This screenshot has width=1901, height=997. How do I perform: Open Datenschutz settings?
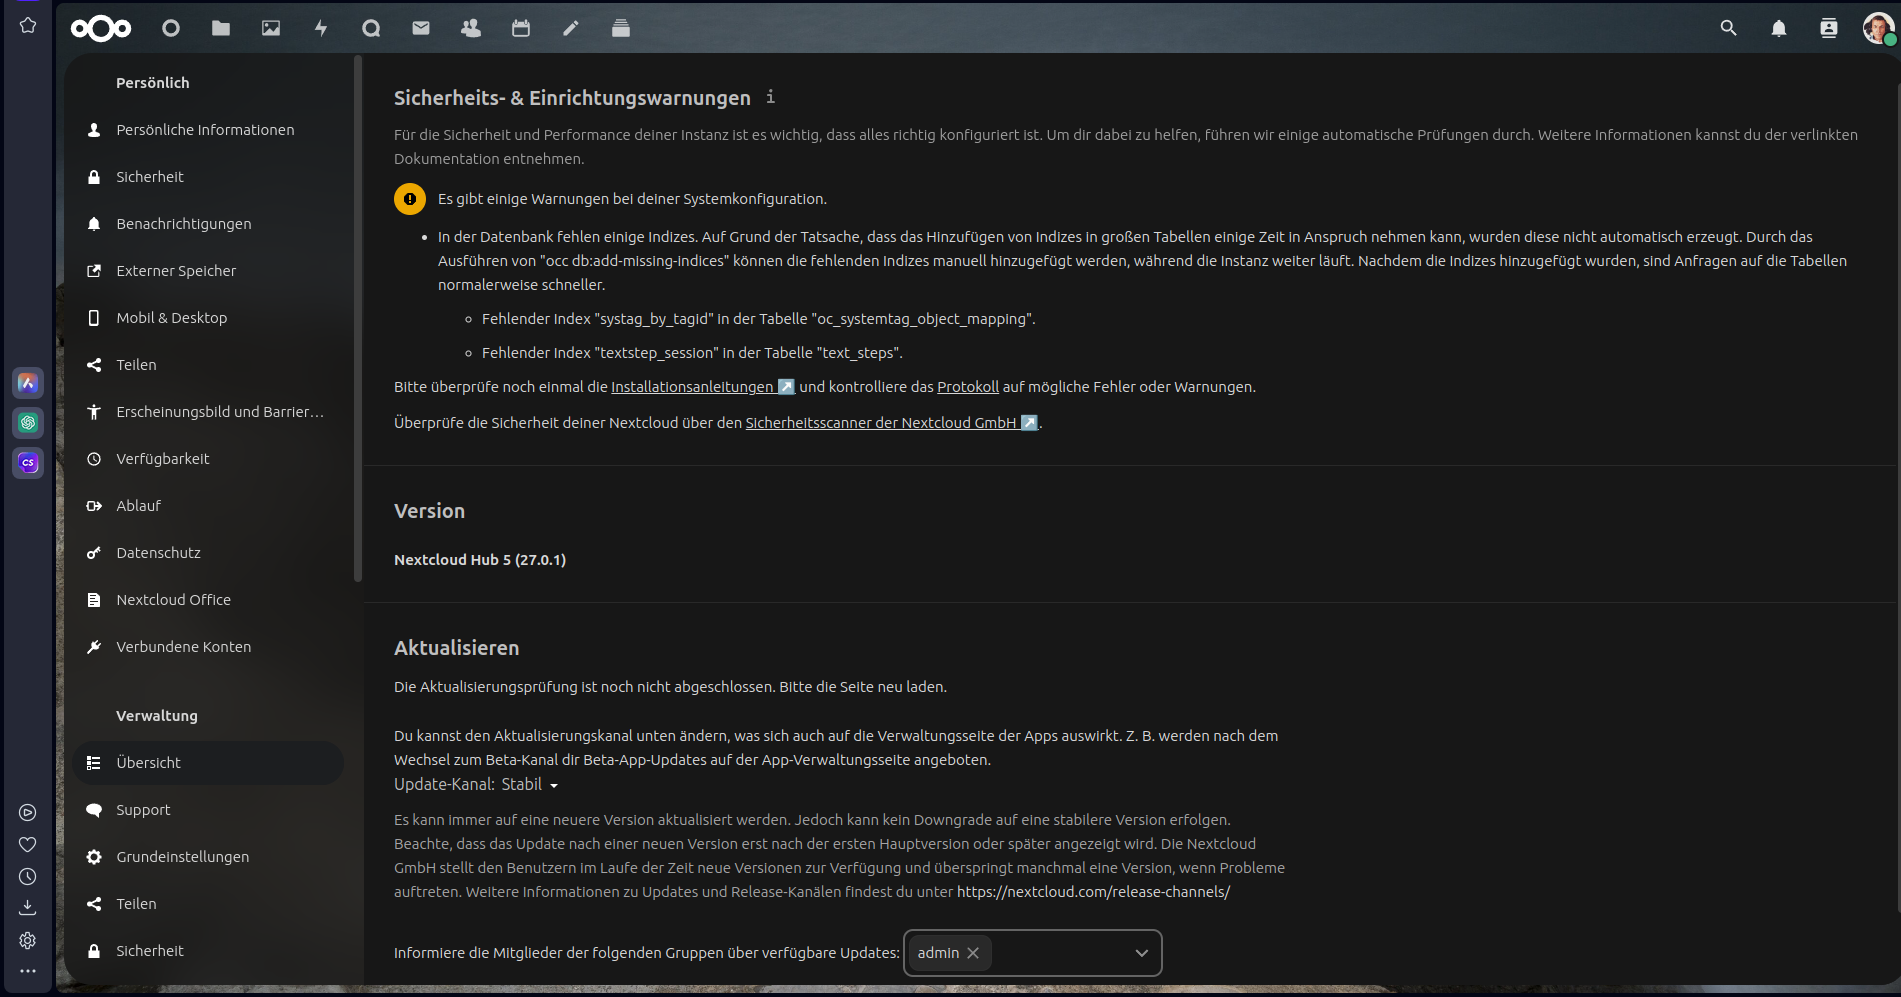click(208, 553)
